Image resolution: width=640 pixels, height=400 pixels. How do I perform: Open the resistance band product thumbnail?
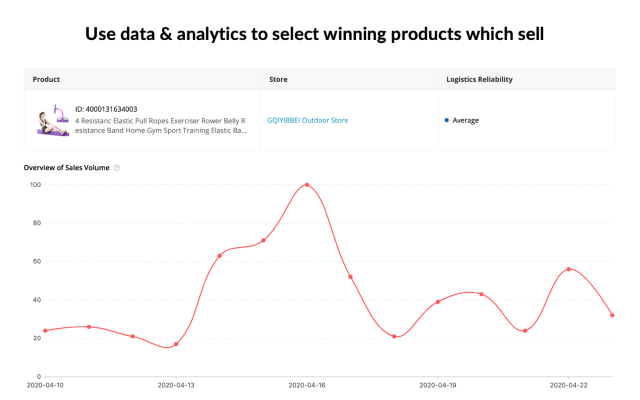[52, 122]
